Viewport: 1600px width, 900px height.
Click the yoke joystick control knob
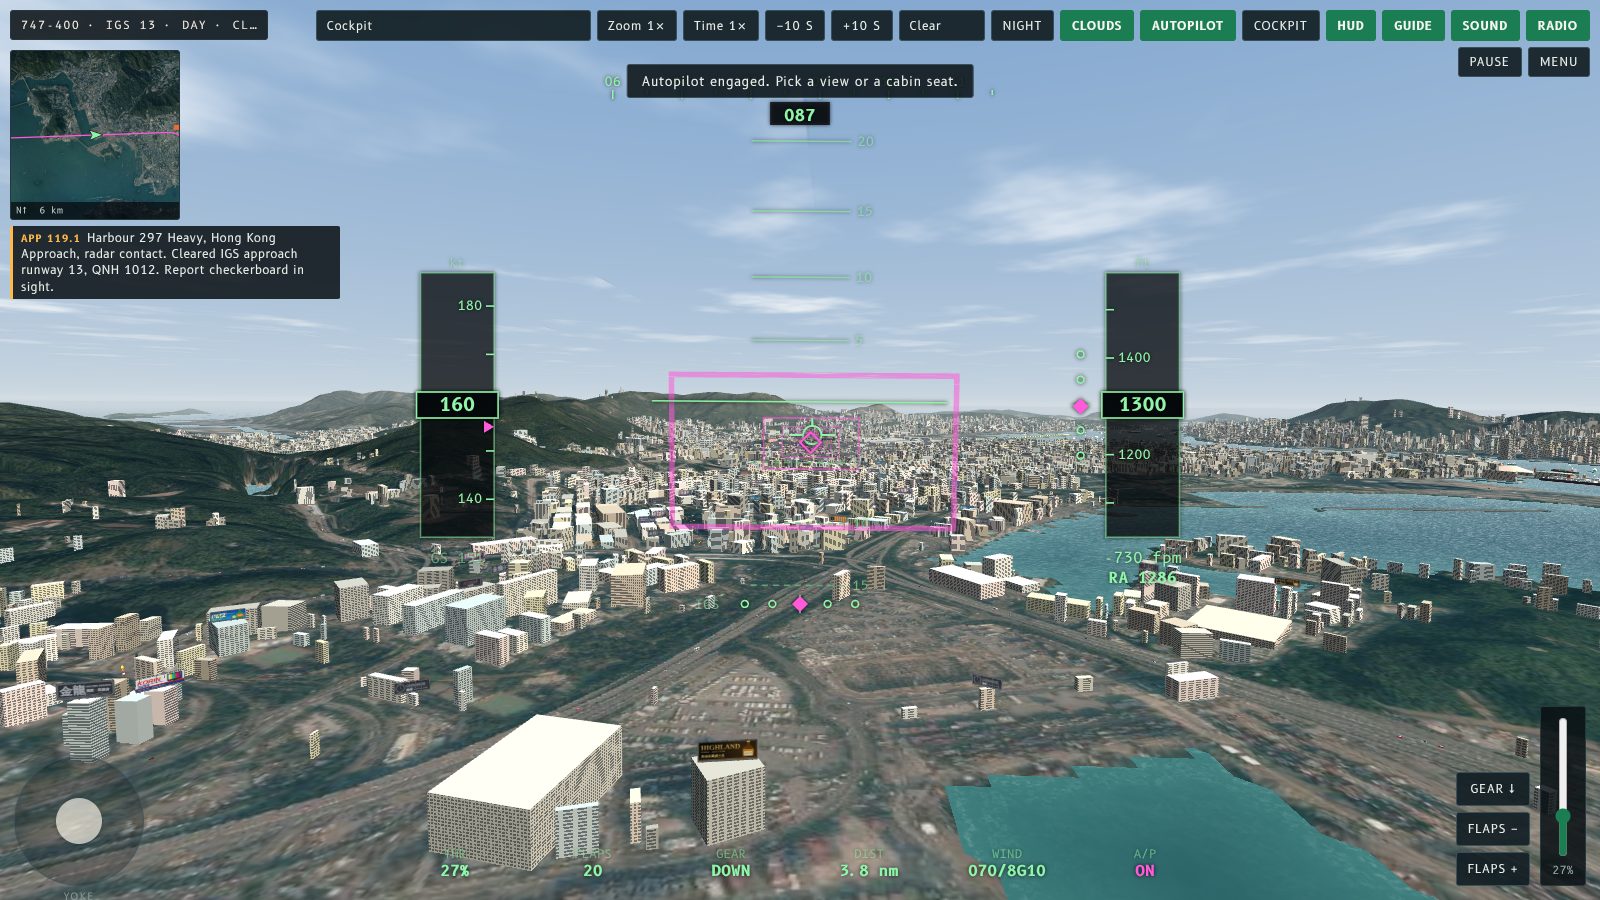tap(79, 821)
